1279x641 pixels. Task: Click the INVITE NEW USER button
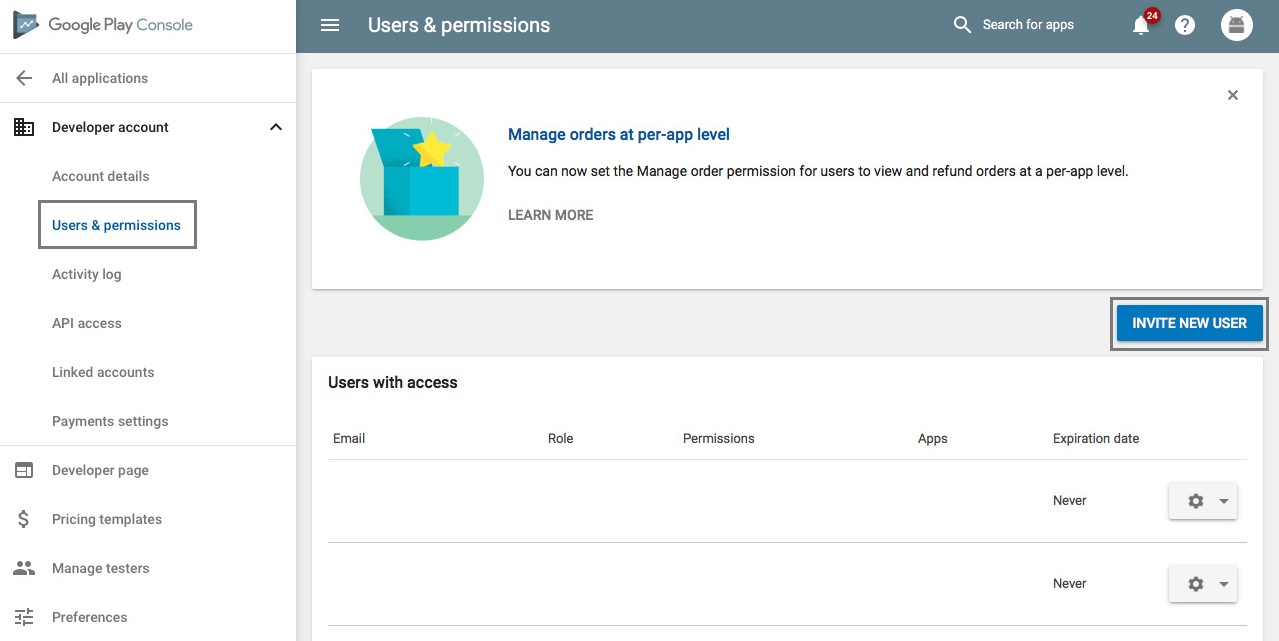[x=1189, y=323]
